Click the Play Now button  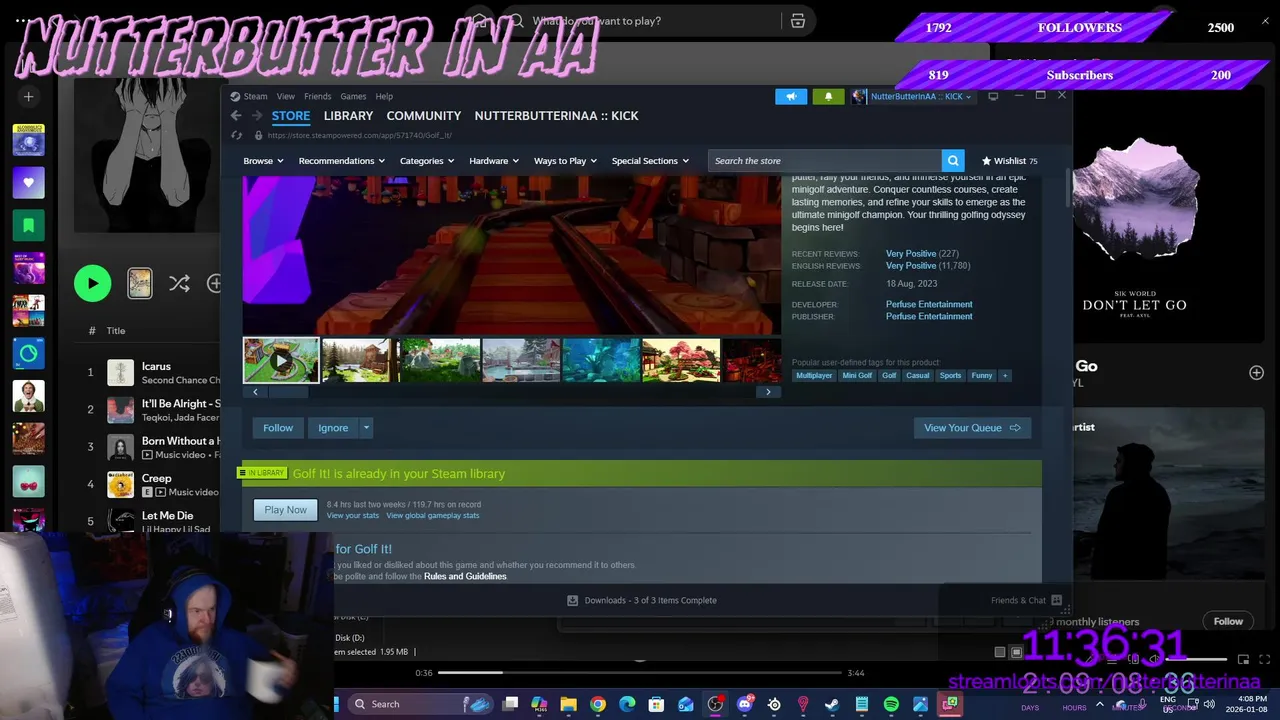(x=286, y=510)
